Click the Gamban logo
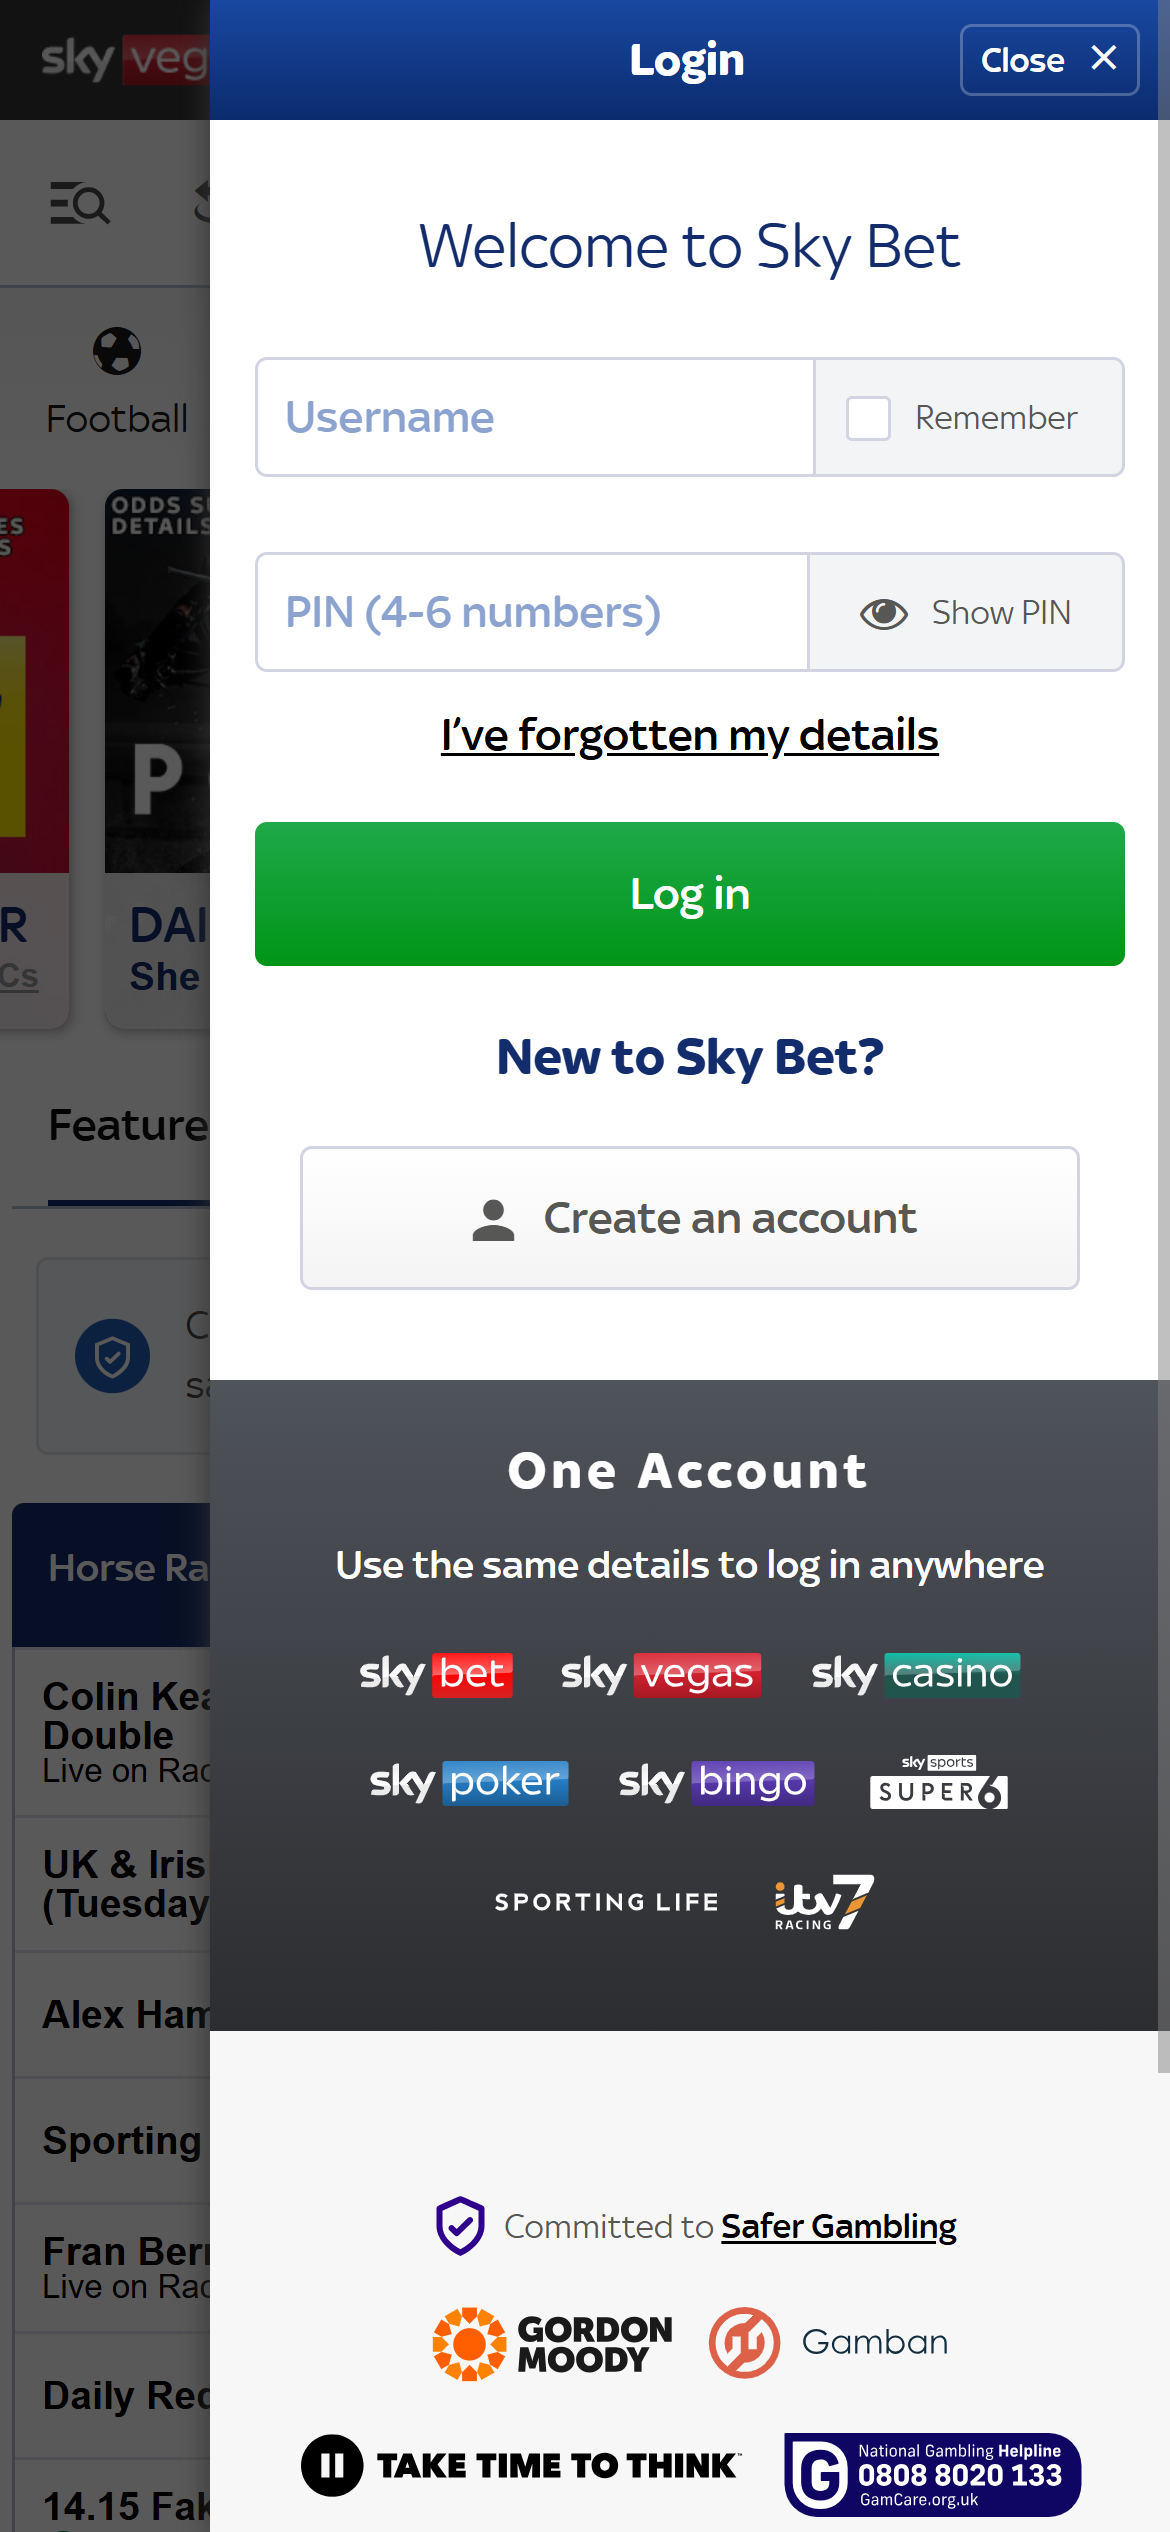1170x2532 pixels. coord(828,2342)
